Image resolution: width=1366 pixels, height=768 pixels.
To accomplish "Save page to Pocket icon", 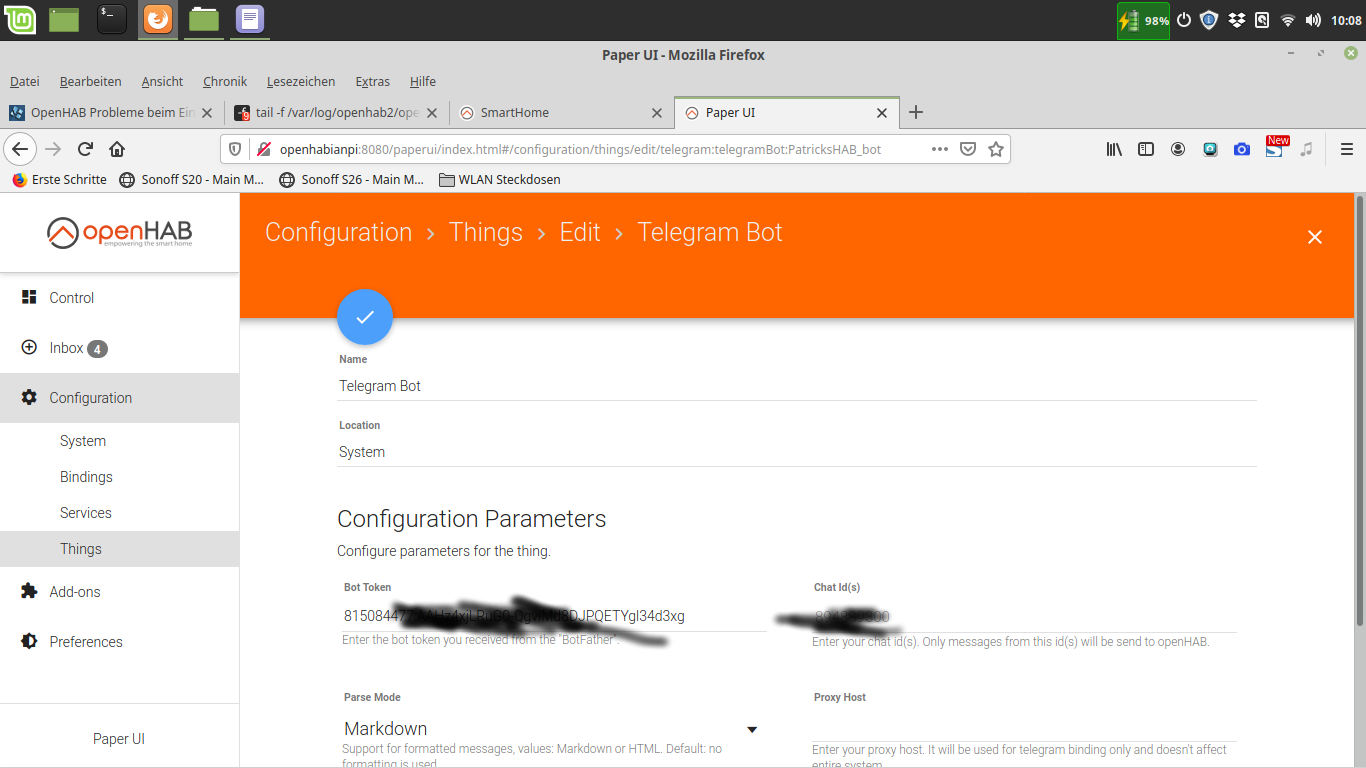I will 968,149.
